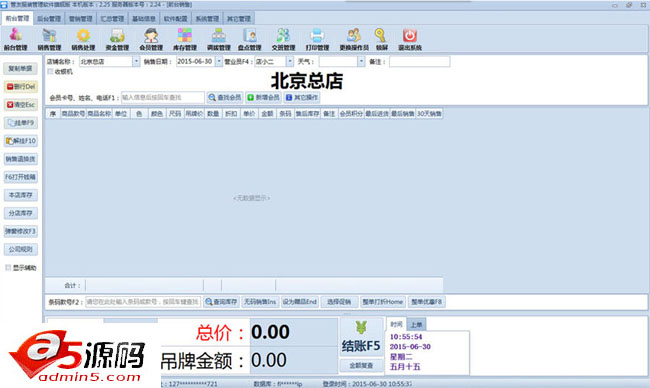This screenshot has width=650, height=388.
Task: Open the 交班管理 toolbar icon
Action: pos(284,39)
